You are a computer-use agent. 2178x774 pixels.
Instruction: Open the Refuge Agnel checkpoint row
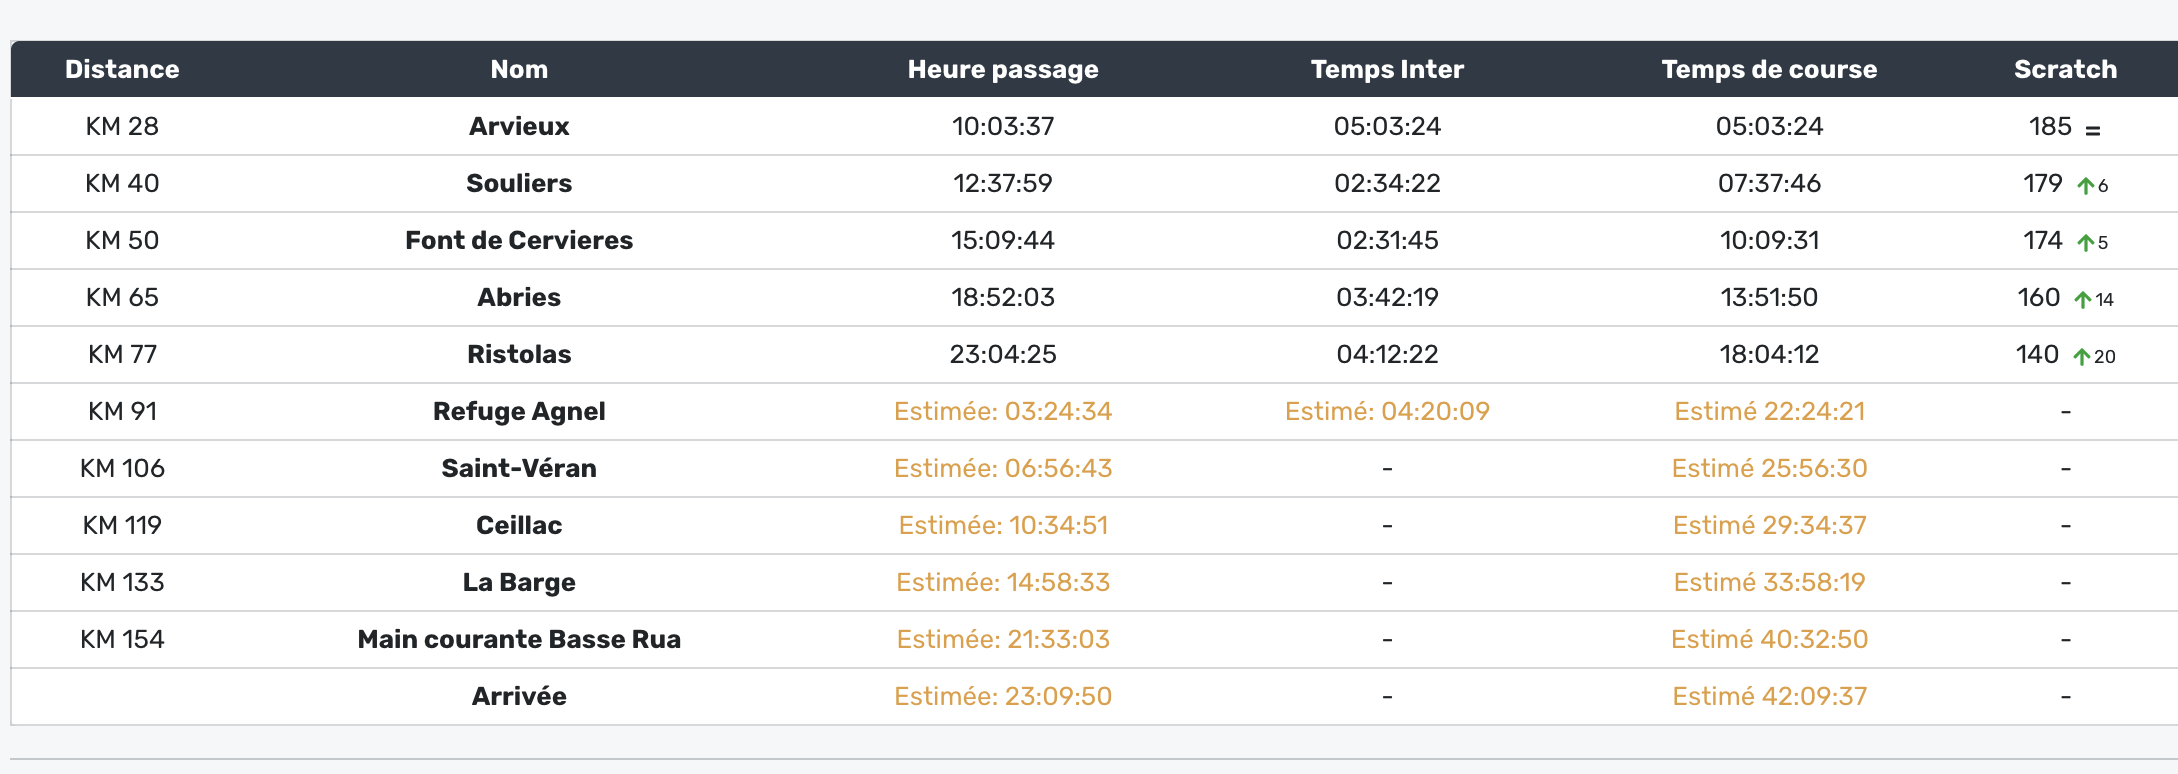pyautogui.click(x=519, y=411)
